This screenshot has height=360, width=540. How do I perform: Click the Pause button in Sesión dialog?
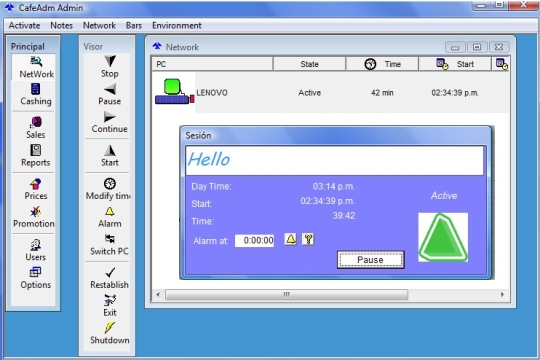(x=371, y=260)
